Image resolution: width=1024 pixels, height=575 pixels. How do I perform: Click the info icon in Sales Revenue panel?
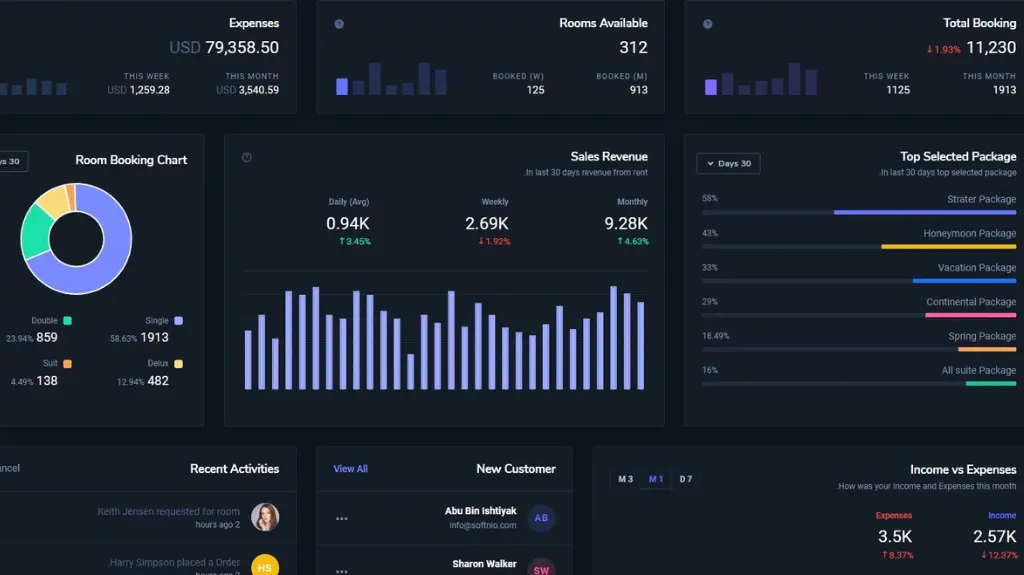point(247,157)
